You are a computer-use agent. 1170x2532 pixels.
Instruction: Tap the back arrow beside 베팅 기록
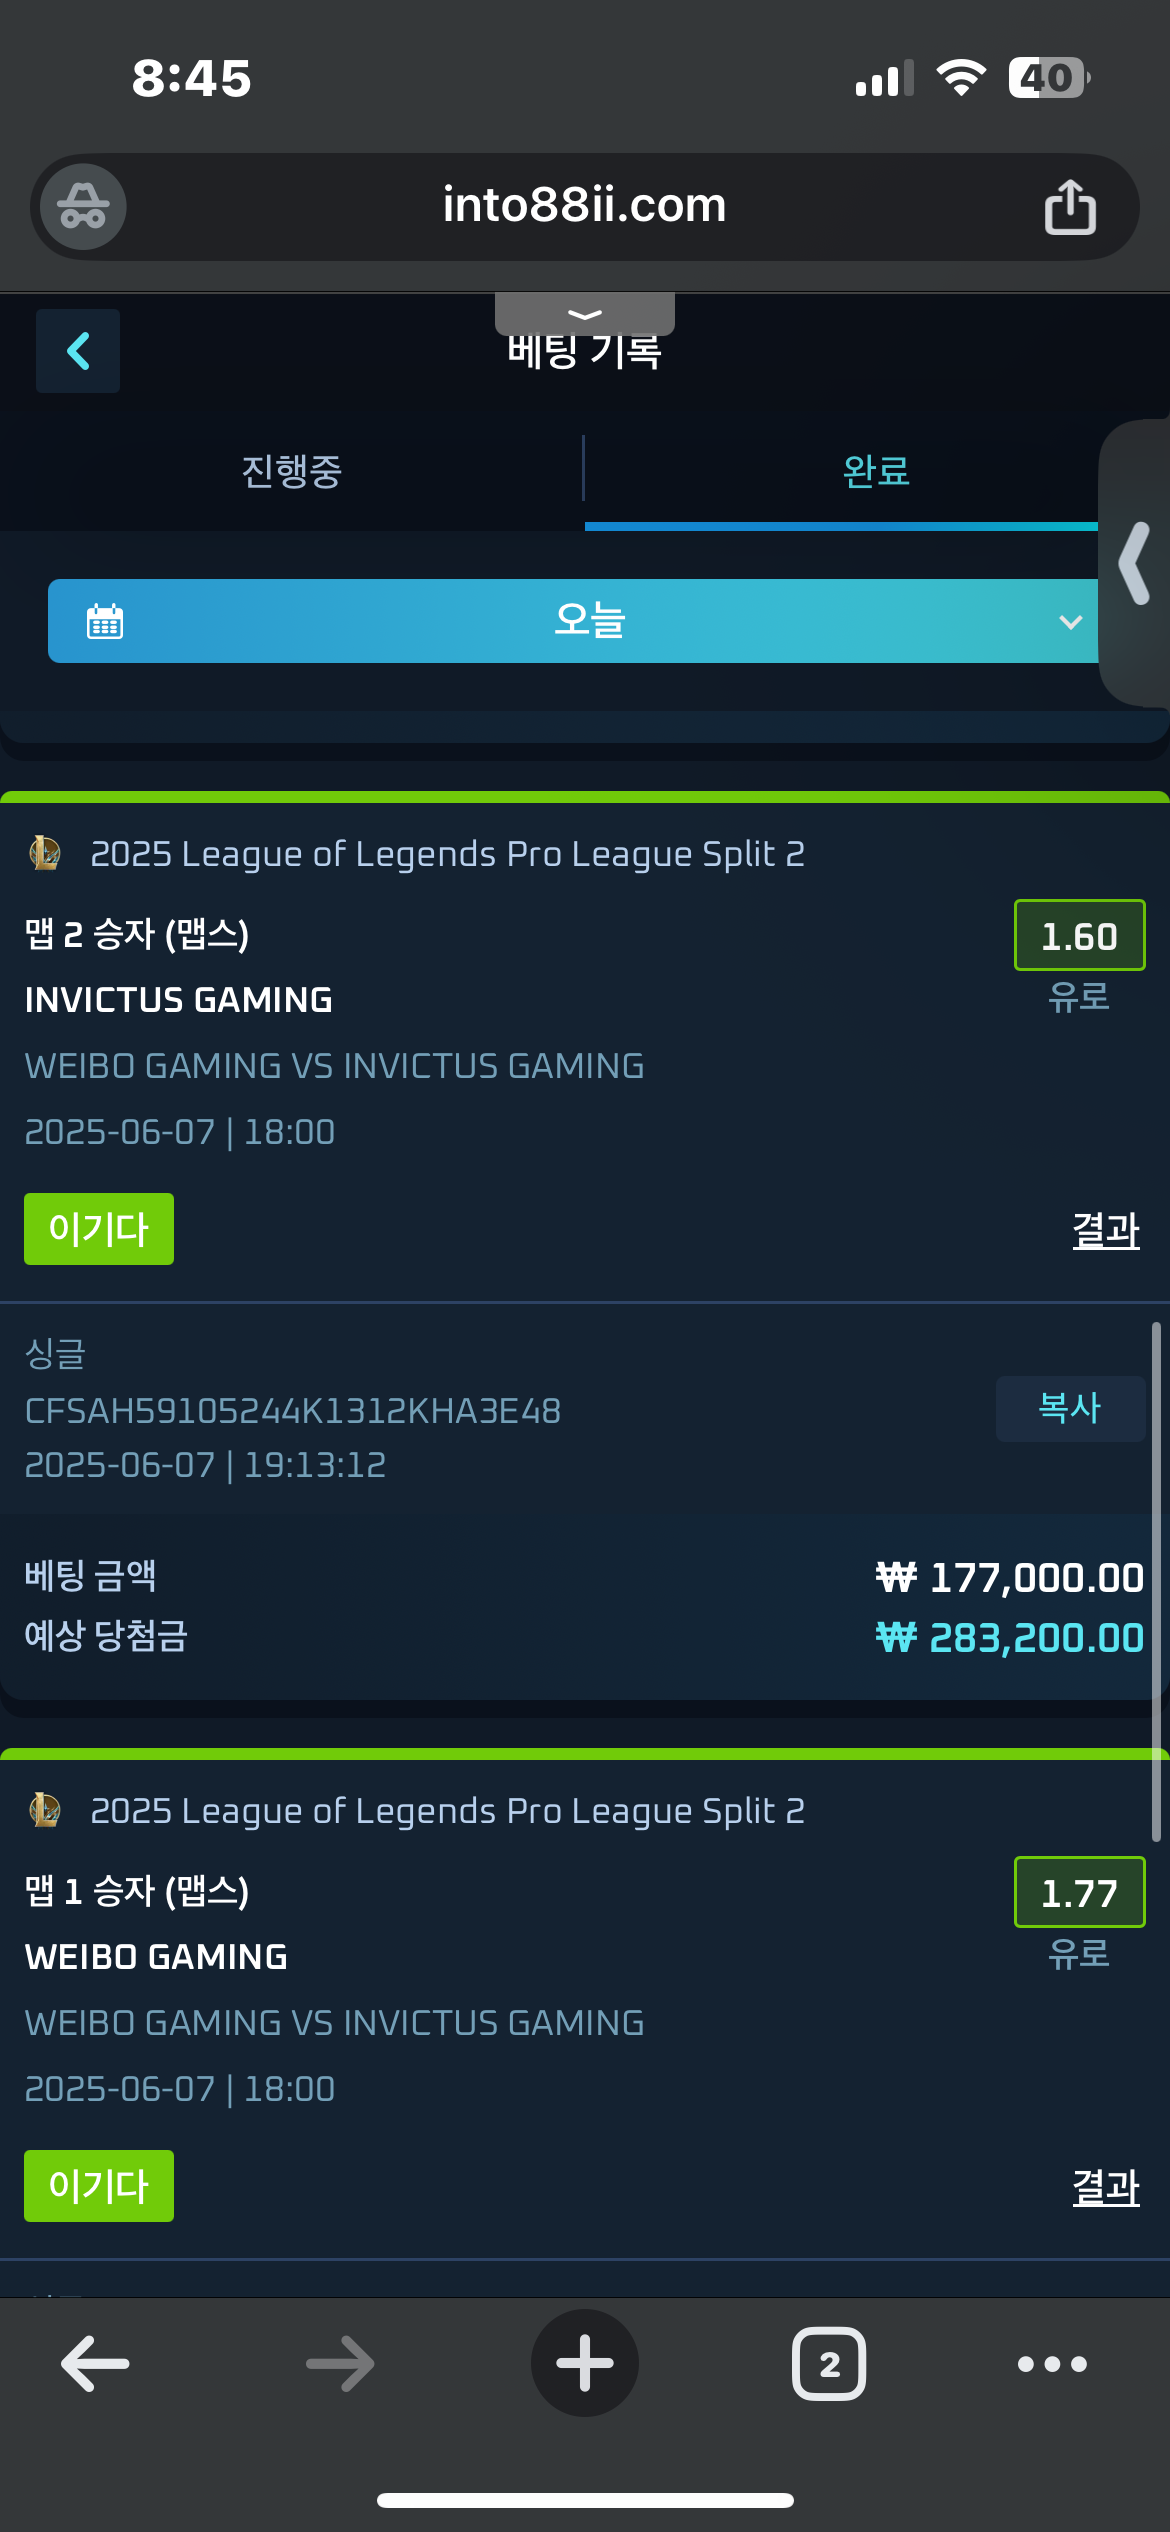[78, 351]
